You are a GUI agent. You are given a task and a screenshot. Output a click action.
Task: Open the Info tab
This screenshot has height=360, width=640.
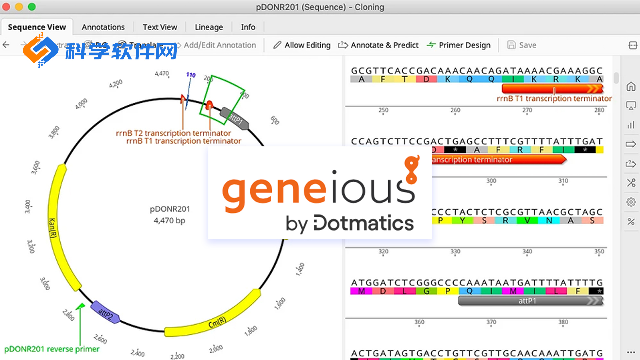(248, 27)
